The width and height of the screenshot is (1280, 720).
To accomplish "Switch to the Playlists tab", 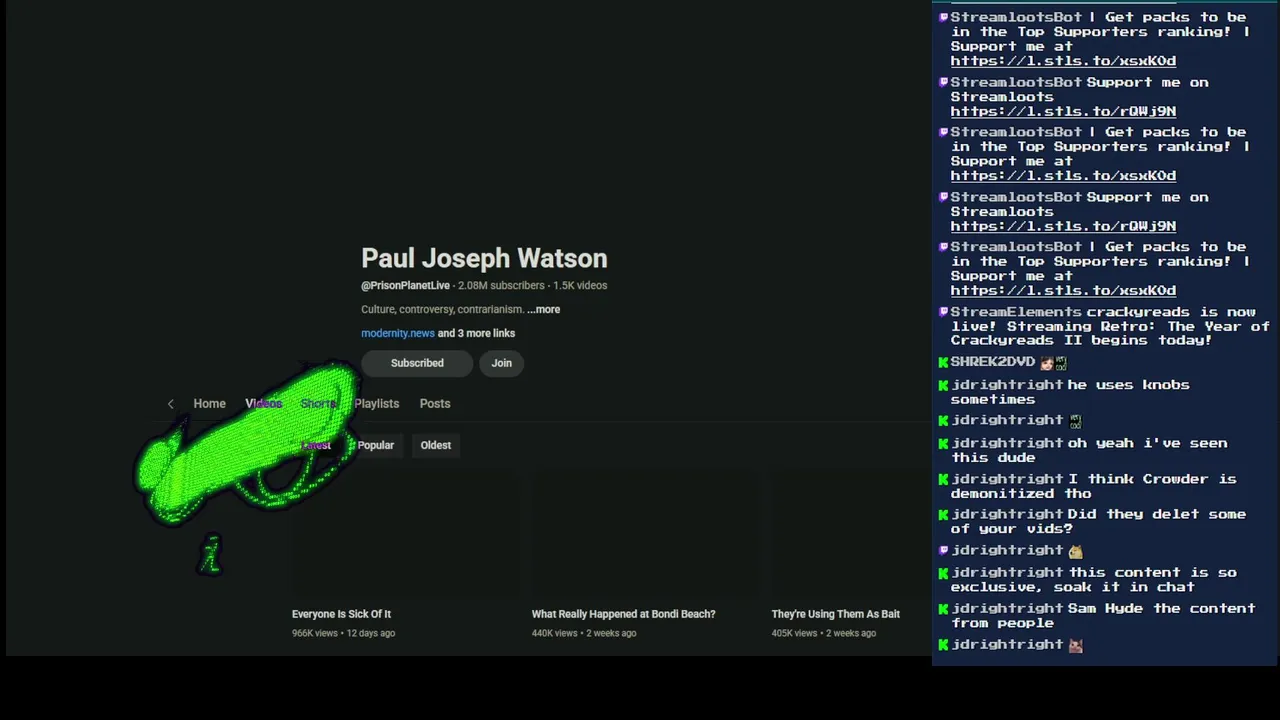I will coord(376,404).
